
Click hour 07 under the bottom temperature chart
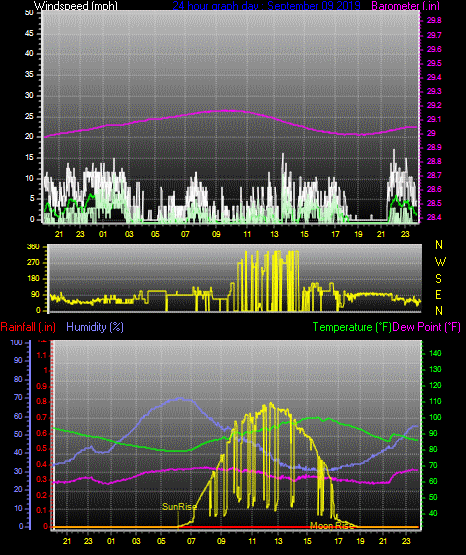point(191,541)
